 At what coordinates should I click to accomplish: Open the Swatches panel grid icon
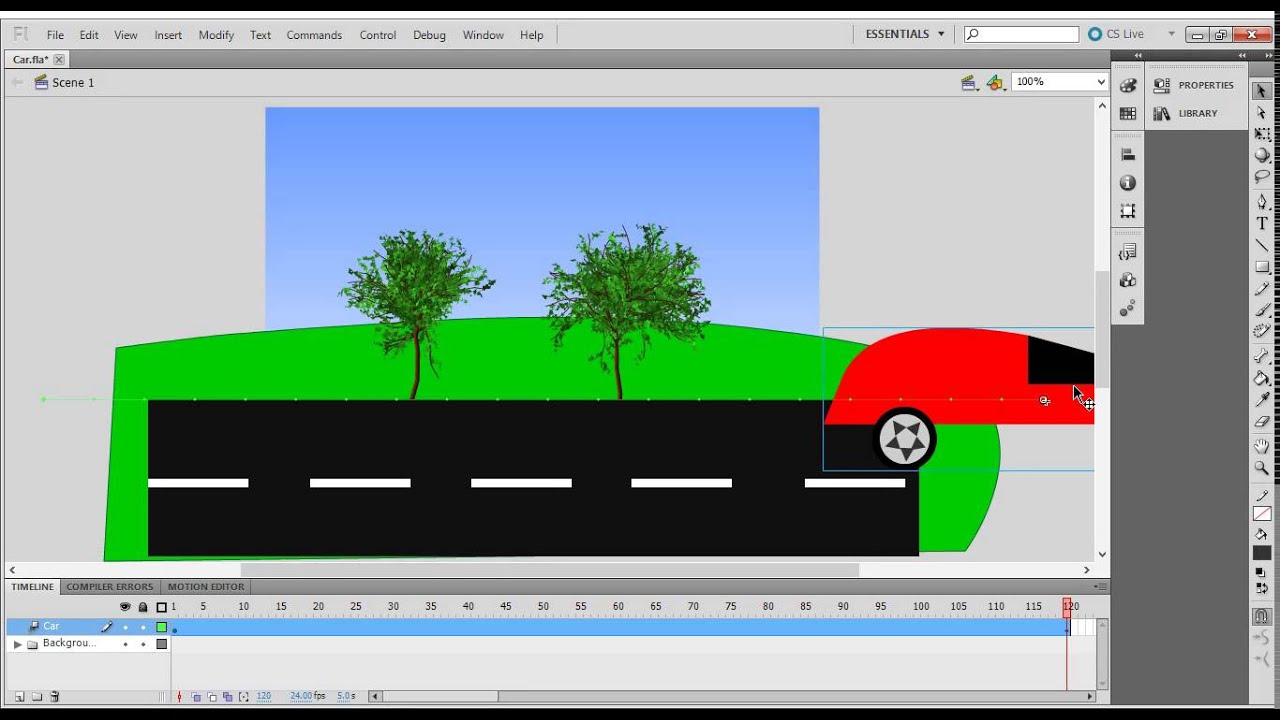1128,114
